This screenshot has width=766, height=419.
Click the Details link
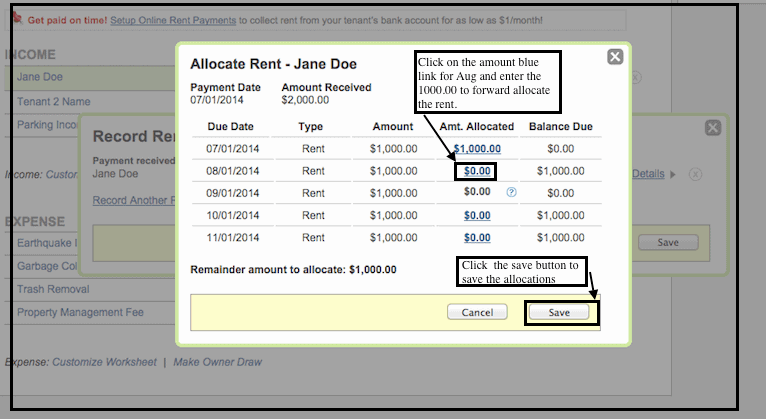click(x=647, y=174)
